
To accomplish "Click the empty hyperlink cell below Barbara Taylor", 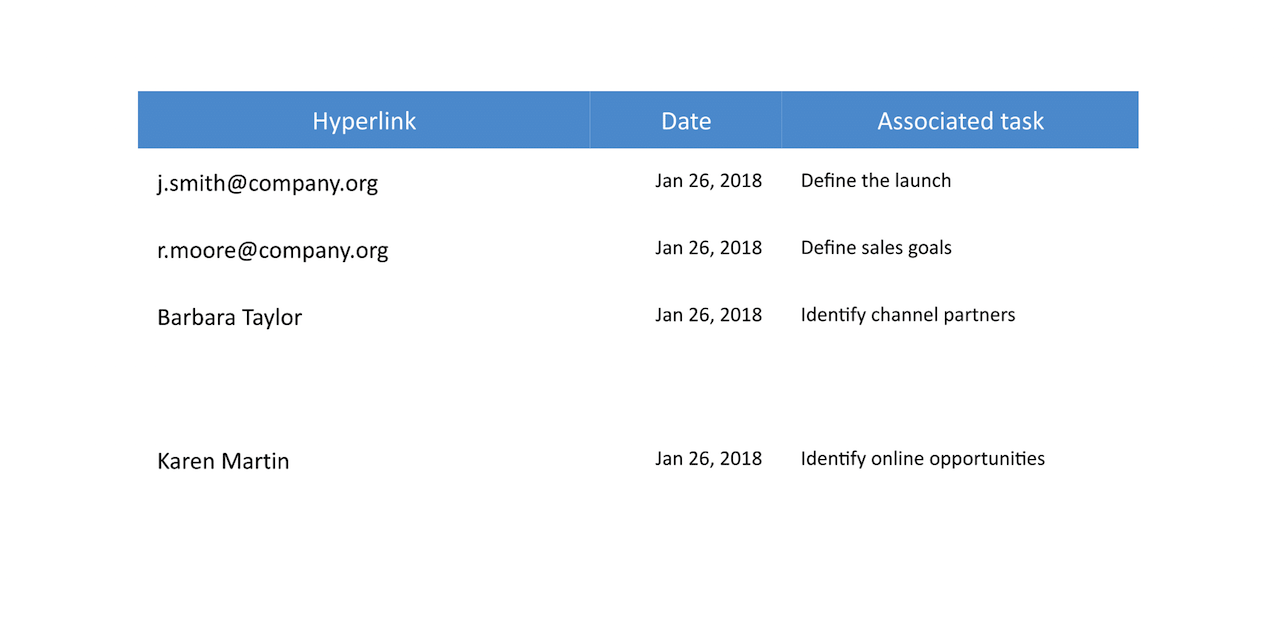I will tap(364, 388).
